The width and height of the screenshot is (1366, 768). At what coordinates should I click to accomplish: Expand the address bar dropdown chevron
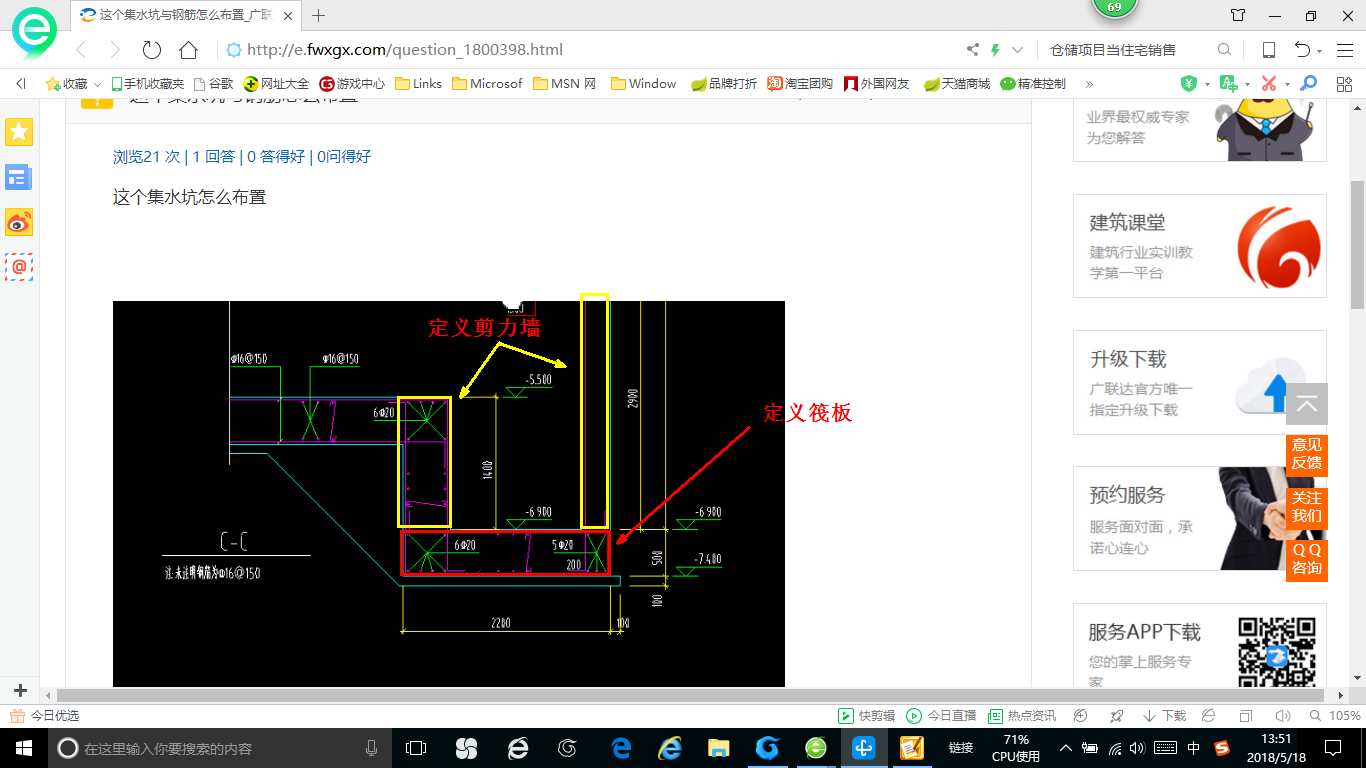coord(1018,50)
